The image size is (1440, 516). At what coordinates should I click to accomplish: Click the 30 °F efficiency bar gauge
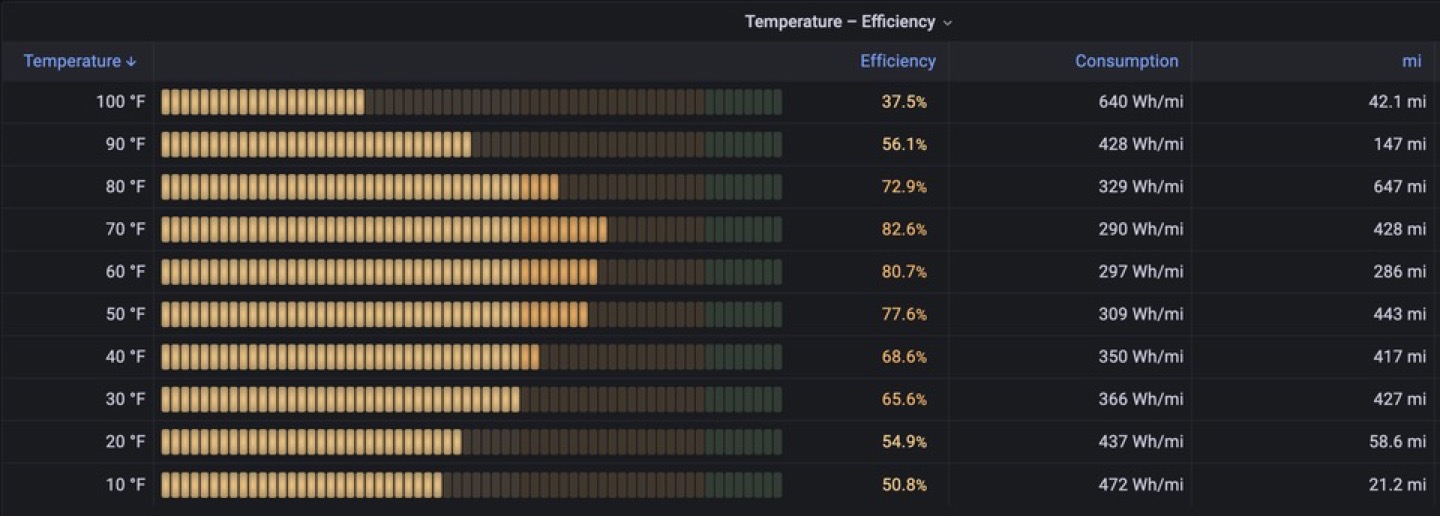pos(471,399)
